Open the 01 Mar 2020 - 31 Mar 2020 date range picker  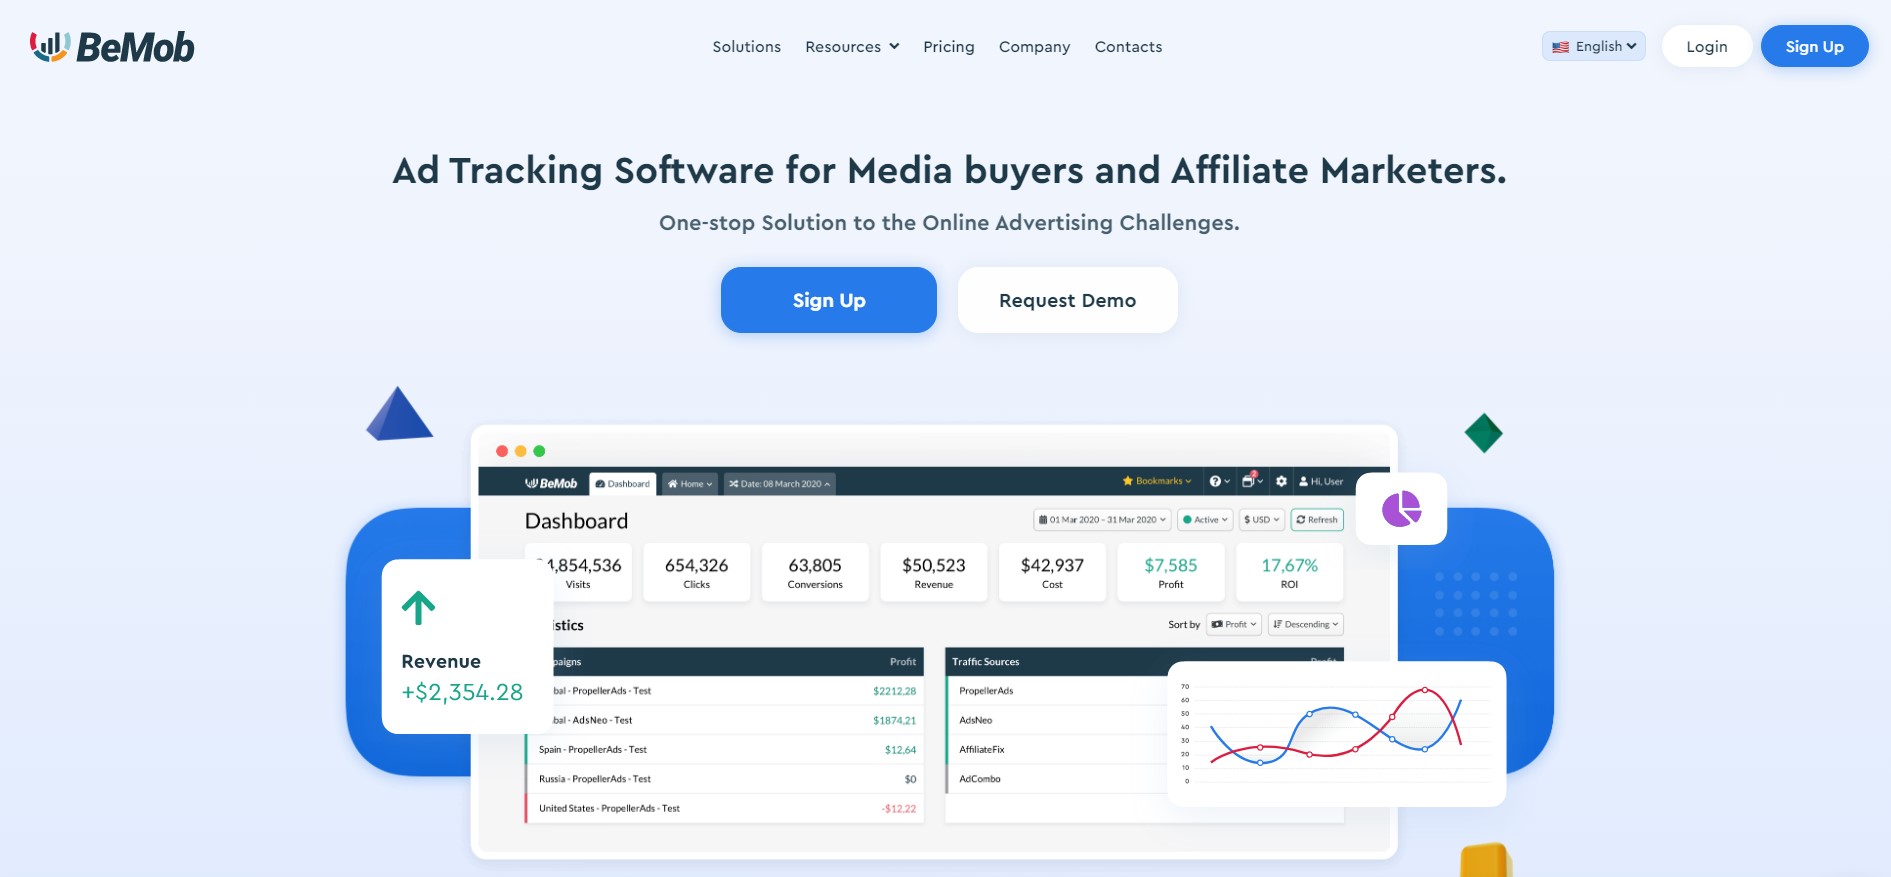click(x=1102, y=520)
